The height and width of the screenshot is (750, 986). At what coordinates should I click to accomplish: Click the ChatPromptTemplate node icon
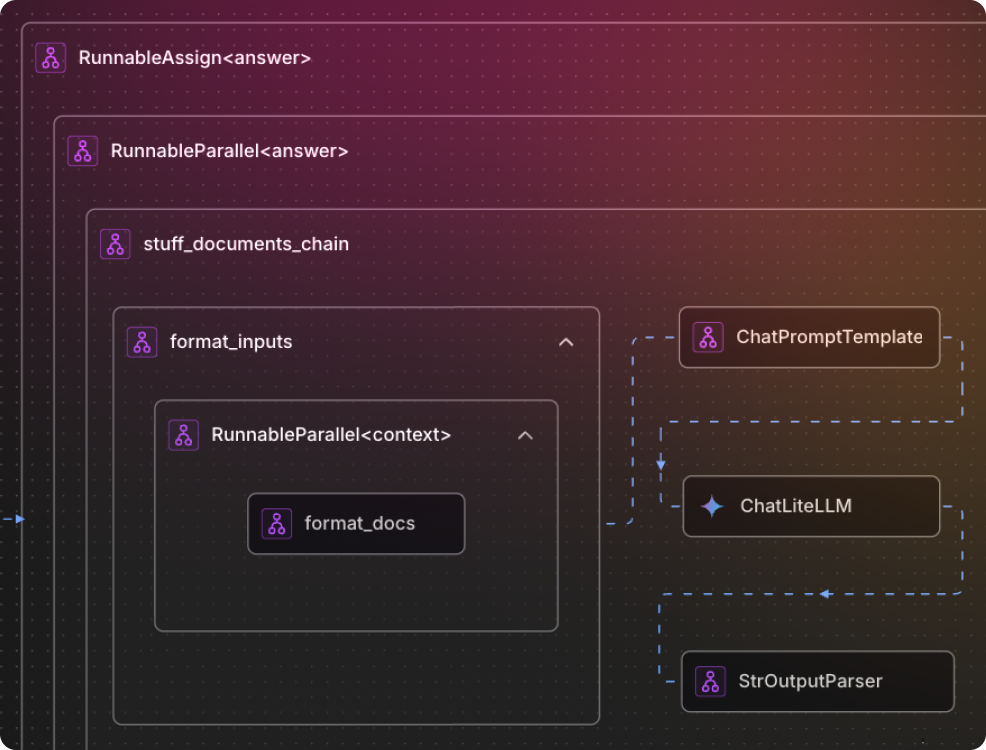tap(708, 337)
